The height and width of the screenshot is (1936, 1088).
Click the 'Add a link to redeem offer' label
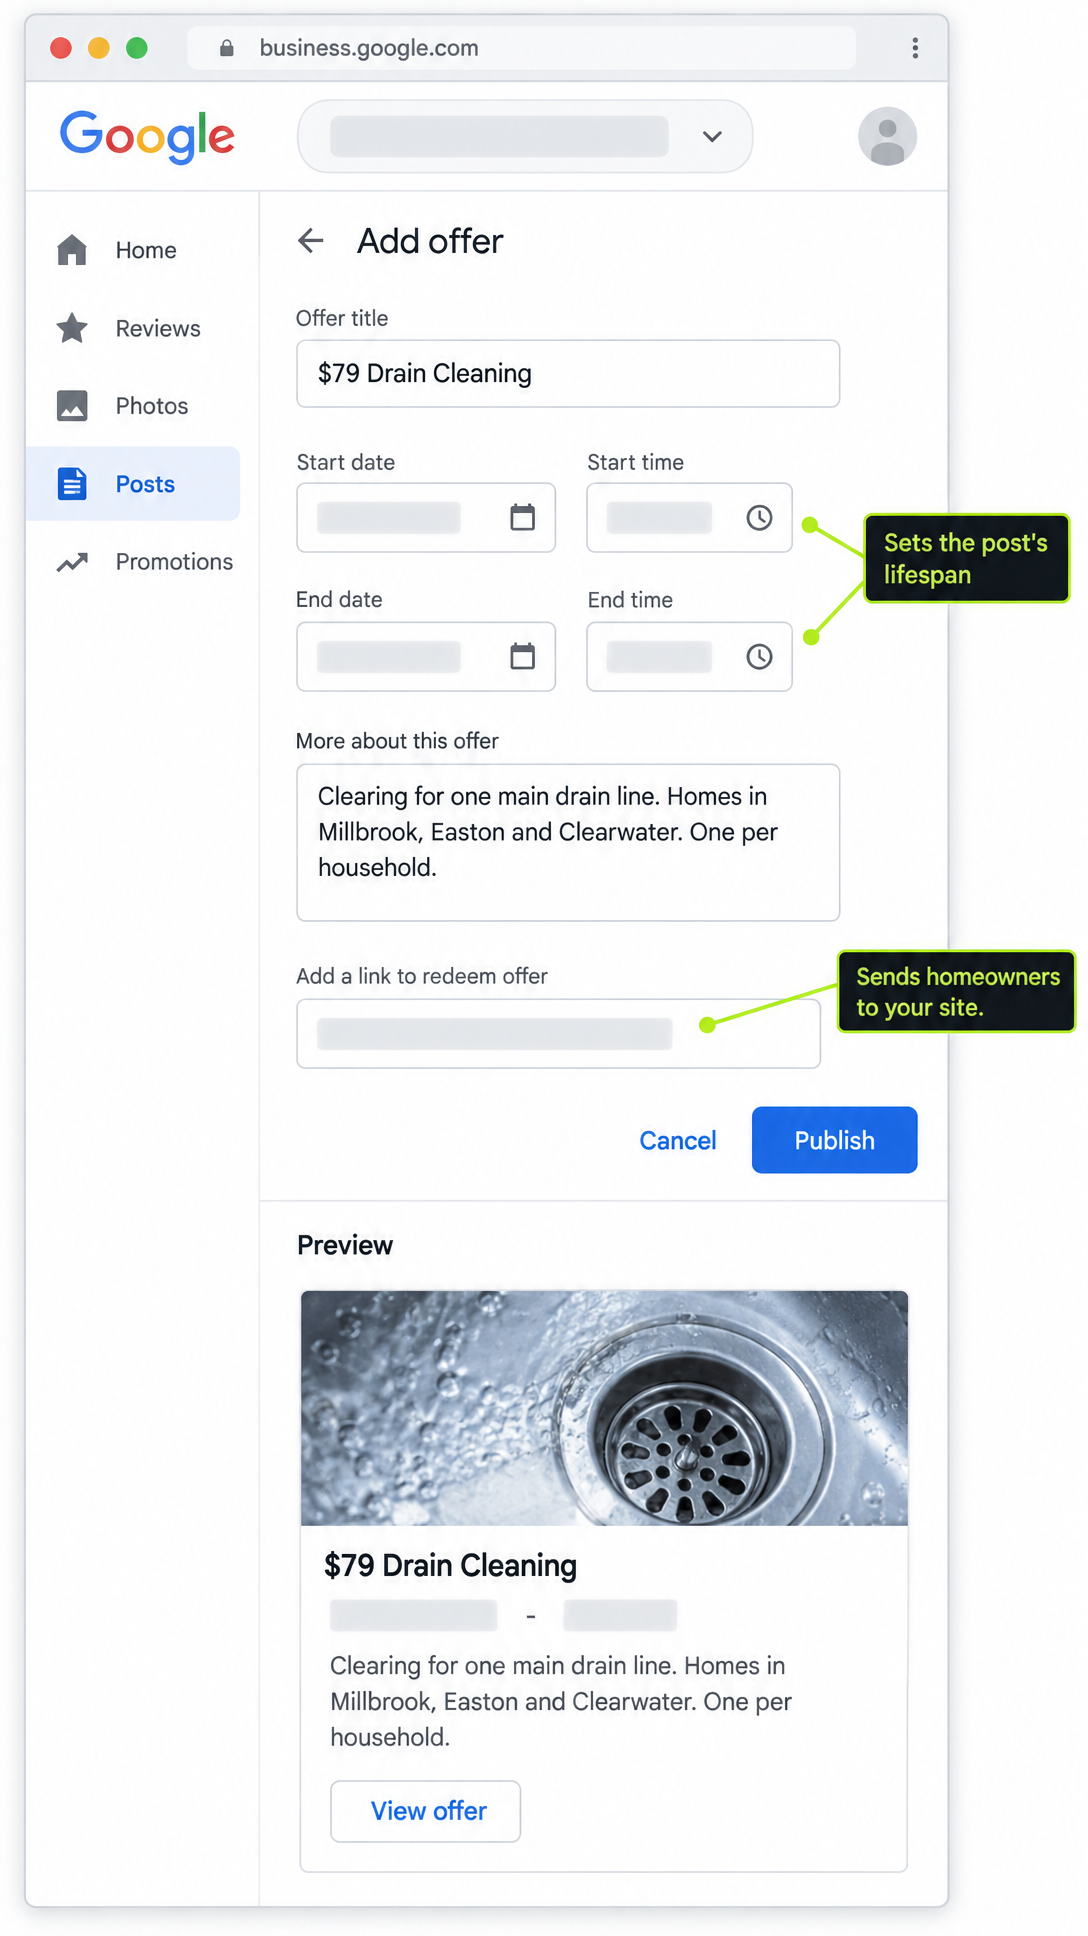[x=422, y=976]
